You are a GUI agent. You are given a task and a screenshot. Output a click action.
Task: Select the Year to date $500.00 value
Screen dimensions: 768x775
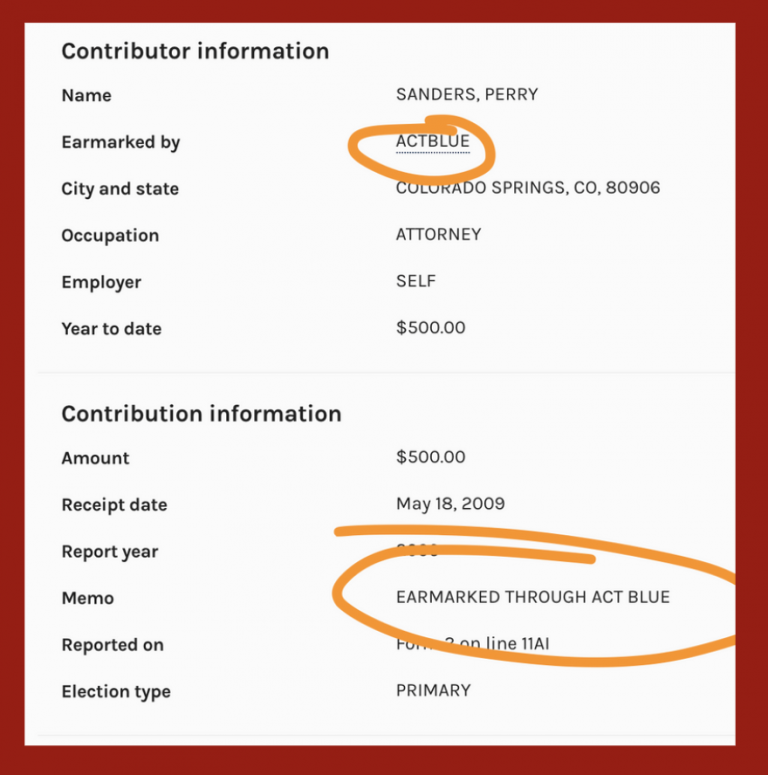430,328
